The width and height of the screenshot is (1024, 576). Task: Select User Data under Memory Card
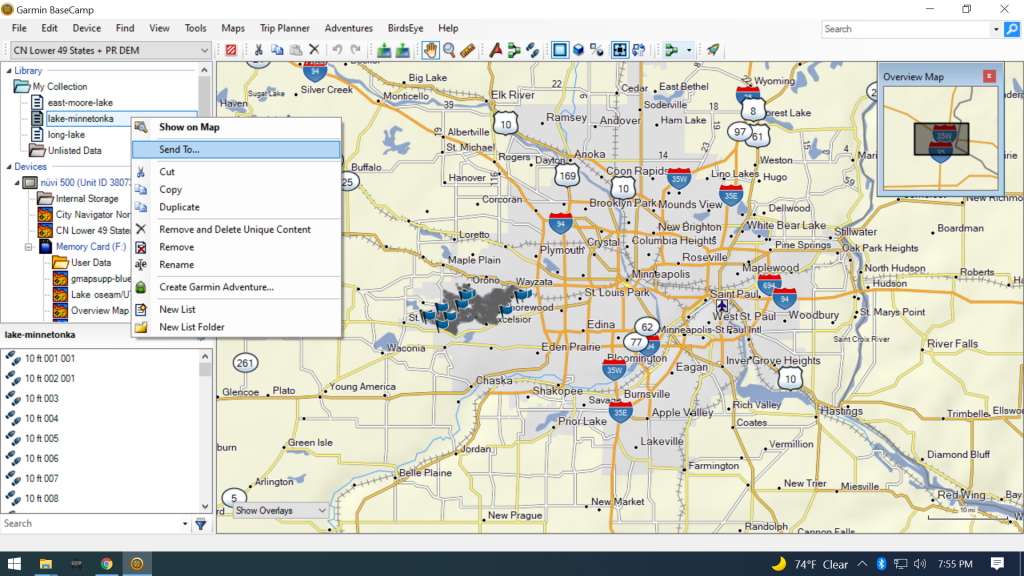coord(91,263)
